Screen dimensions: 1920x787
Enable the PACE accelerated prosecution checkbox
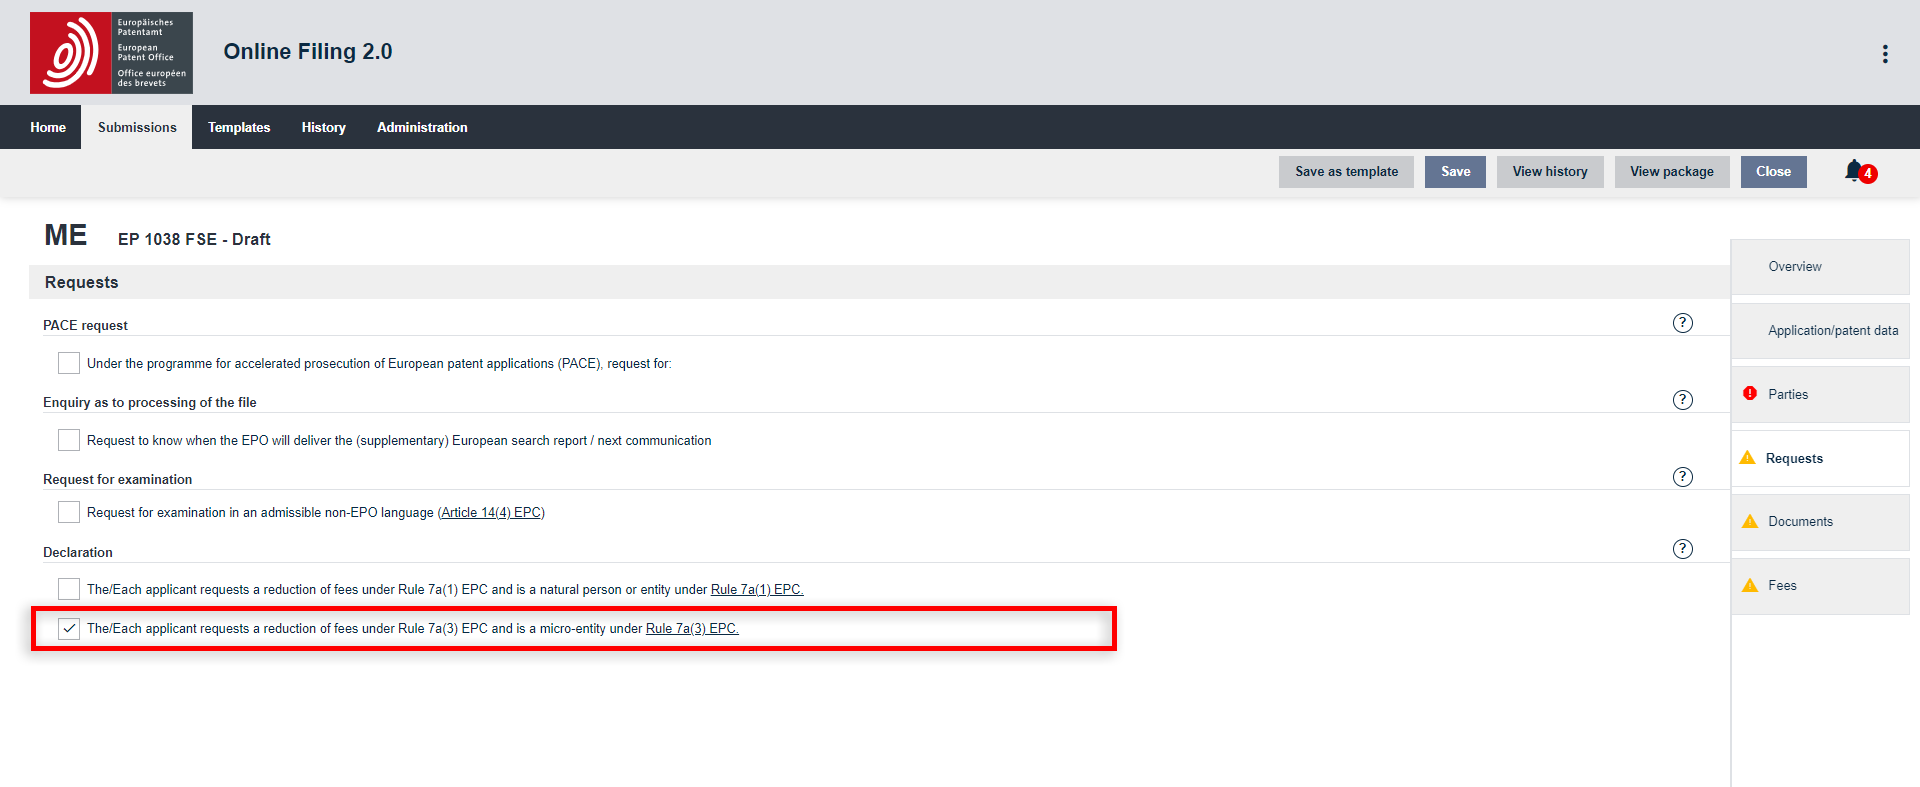(69, 363)
